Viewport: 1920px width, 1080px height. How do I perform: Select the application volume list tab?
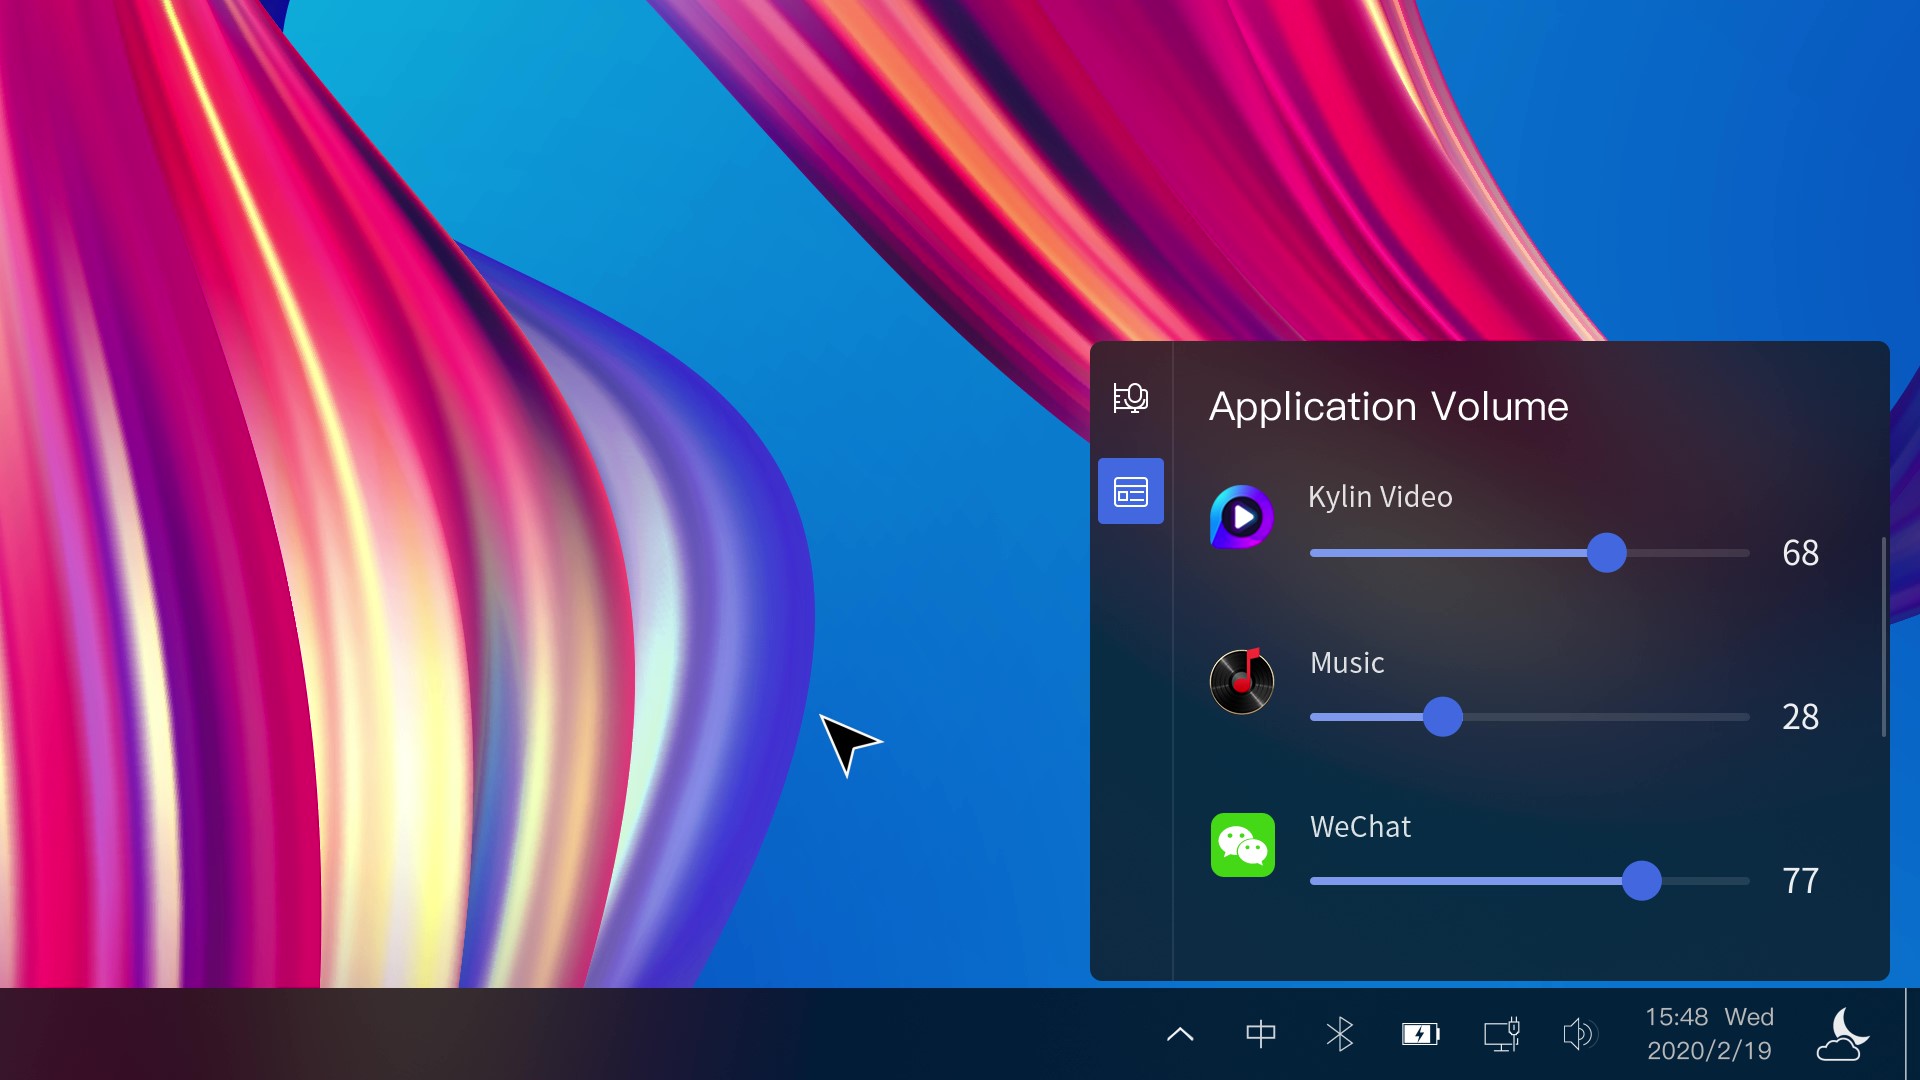point(1130,491)
